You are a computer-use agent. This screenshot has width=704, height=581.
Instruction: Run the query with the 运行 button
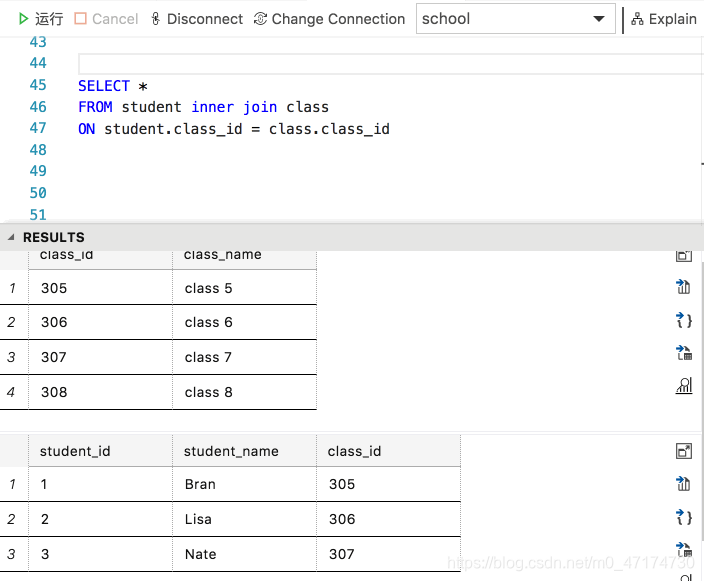(40, 19)
